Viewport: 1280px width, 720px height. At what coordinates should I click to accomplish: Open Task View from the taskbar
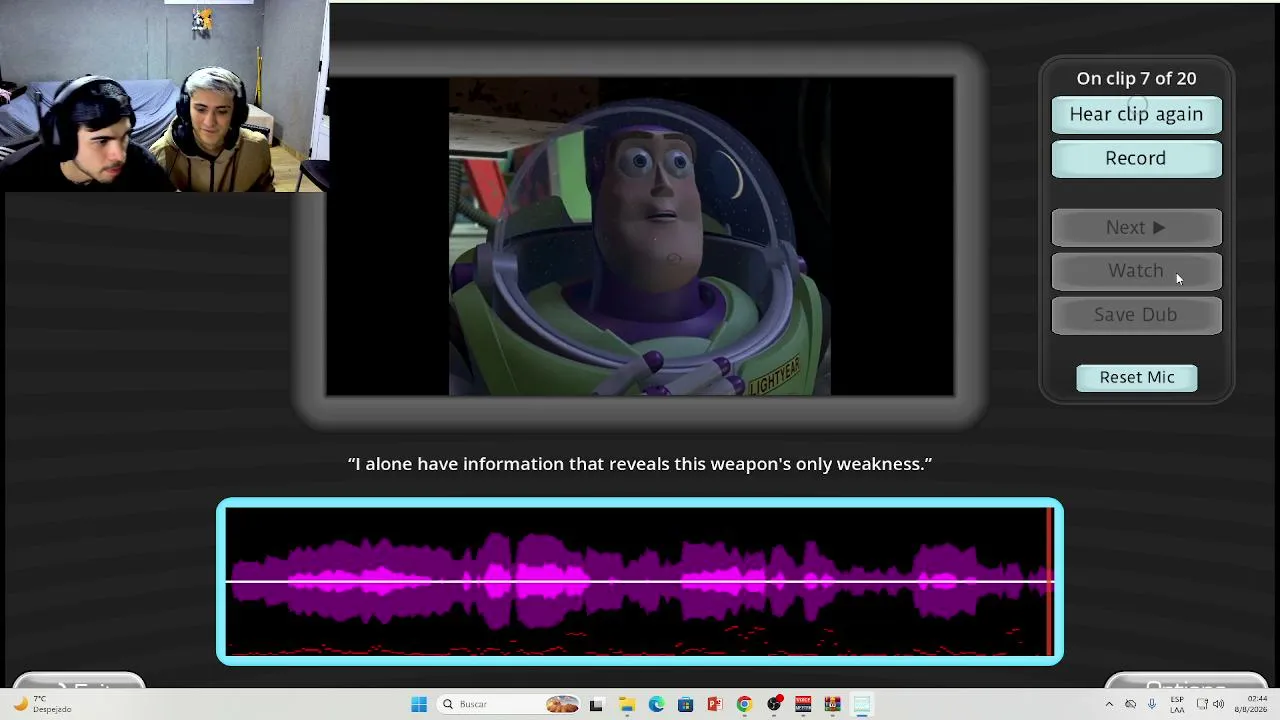(597, 704)
